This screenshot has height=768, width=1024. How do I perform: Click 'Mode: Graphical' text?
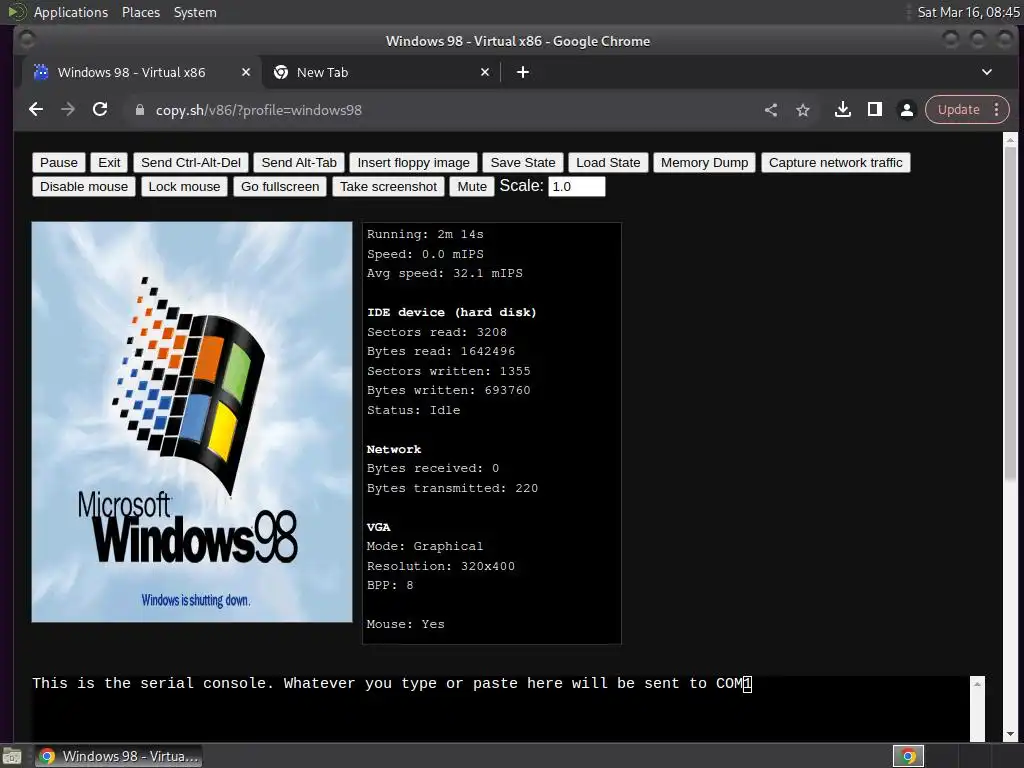[x=424, y=546]
